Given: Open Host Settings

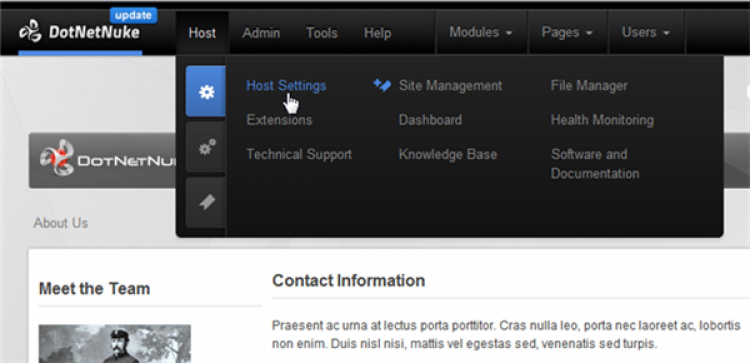Looking at the screenshot, I should [x=286, y=86].
